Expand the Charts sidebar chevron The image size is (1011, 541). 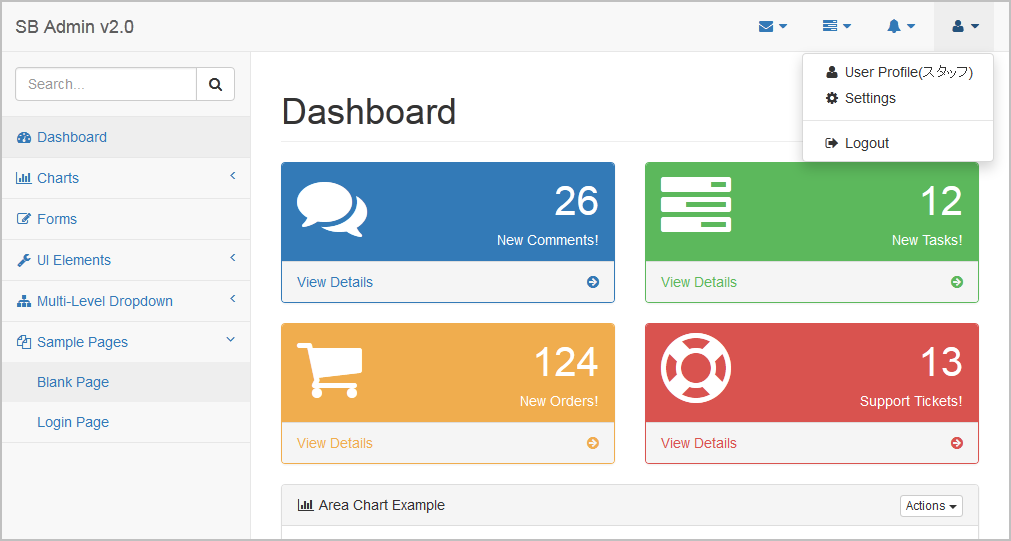233,176
